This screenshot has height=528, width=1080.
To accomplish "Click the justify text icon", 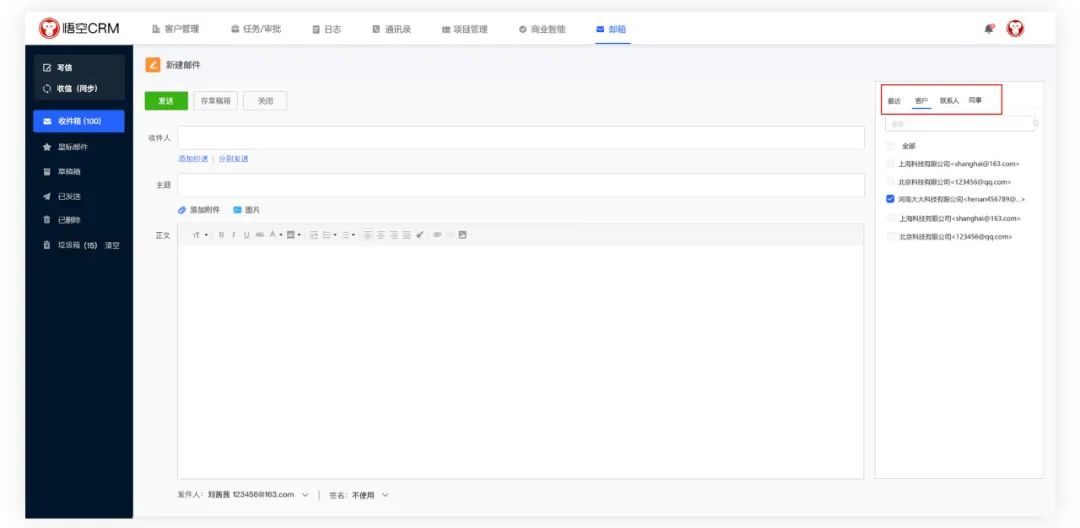I will [406, 235].
